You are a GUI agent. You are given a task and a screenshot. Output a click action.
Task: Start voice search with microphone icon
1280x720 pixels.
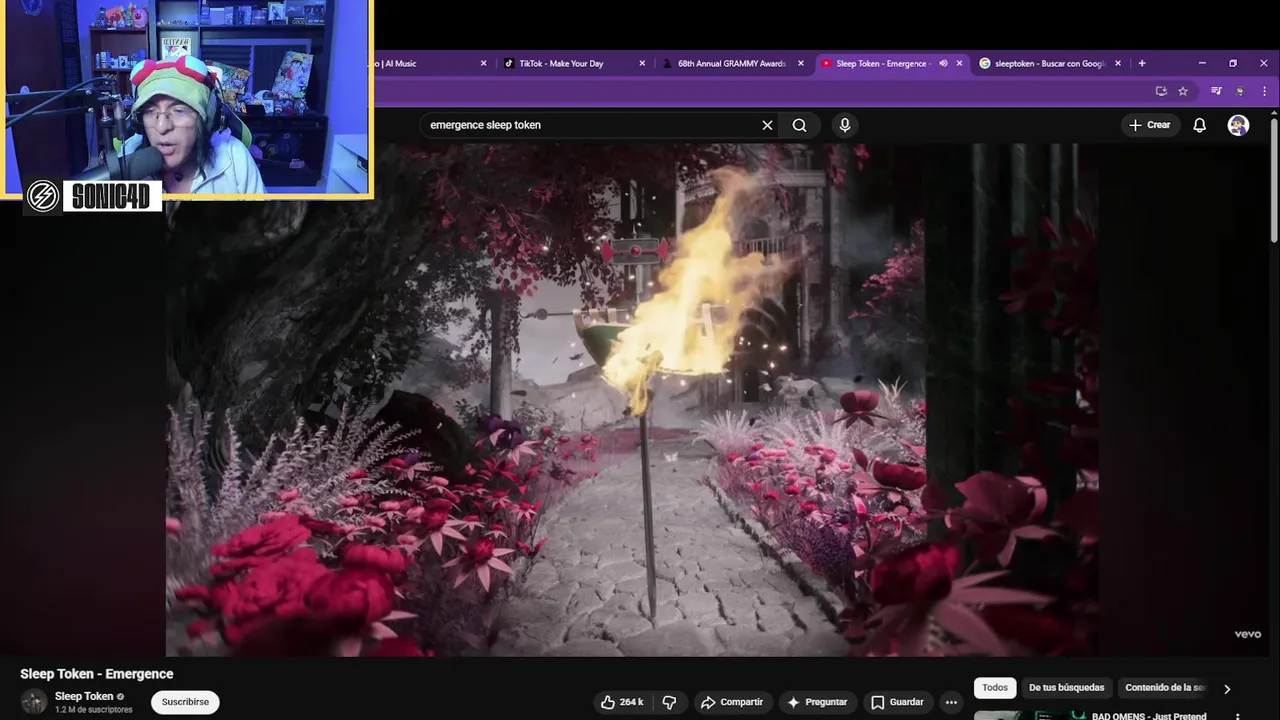click(x=845, y=125)
